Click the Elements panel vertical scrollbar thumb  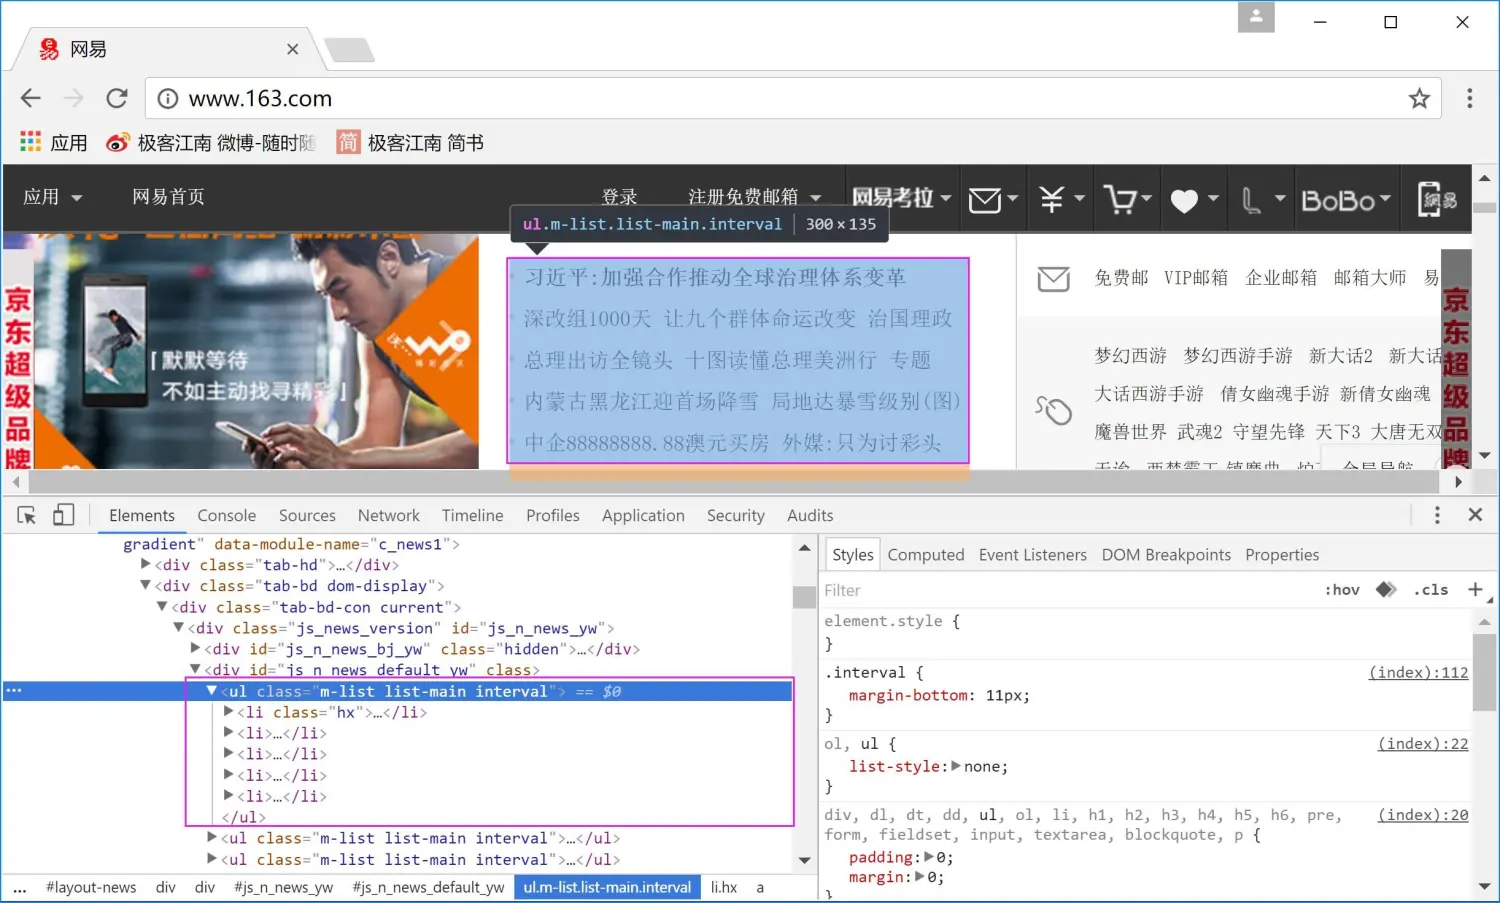pos(804,597)
